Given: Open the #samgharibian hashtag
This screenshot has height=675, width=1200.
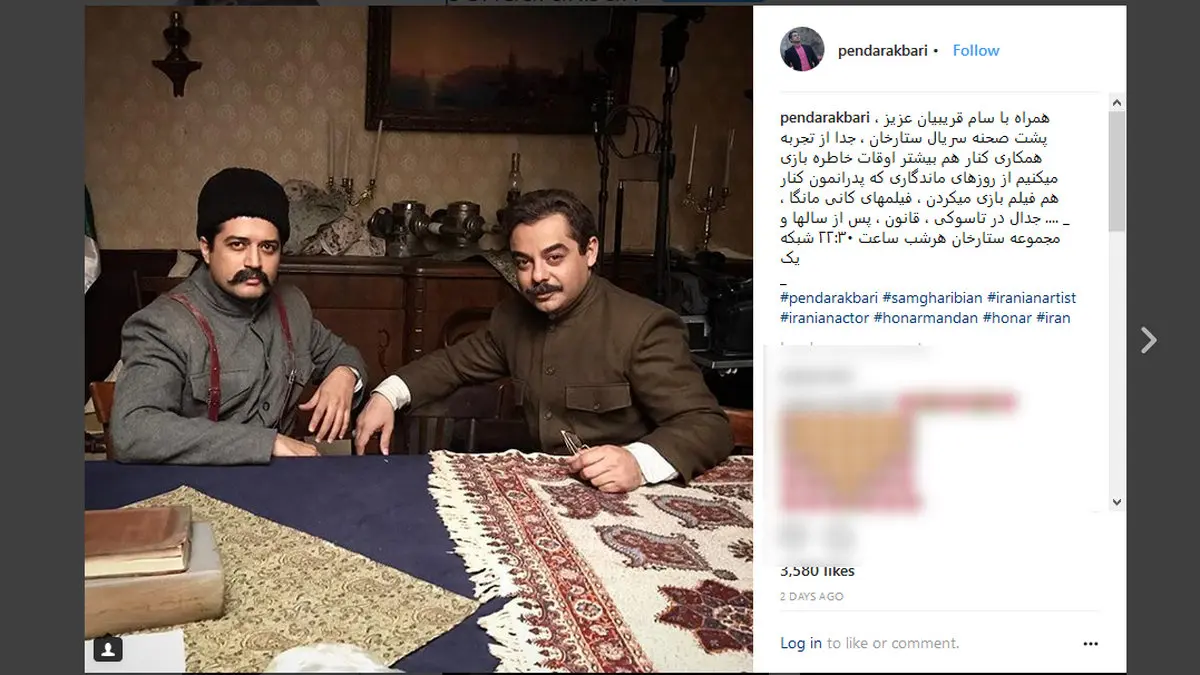Looking at the screenshot, I should pyautogui.click(x=930, y=298).
